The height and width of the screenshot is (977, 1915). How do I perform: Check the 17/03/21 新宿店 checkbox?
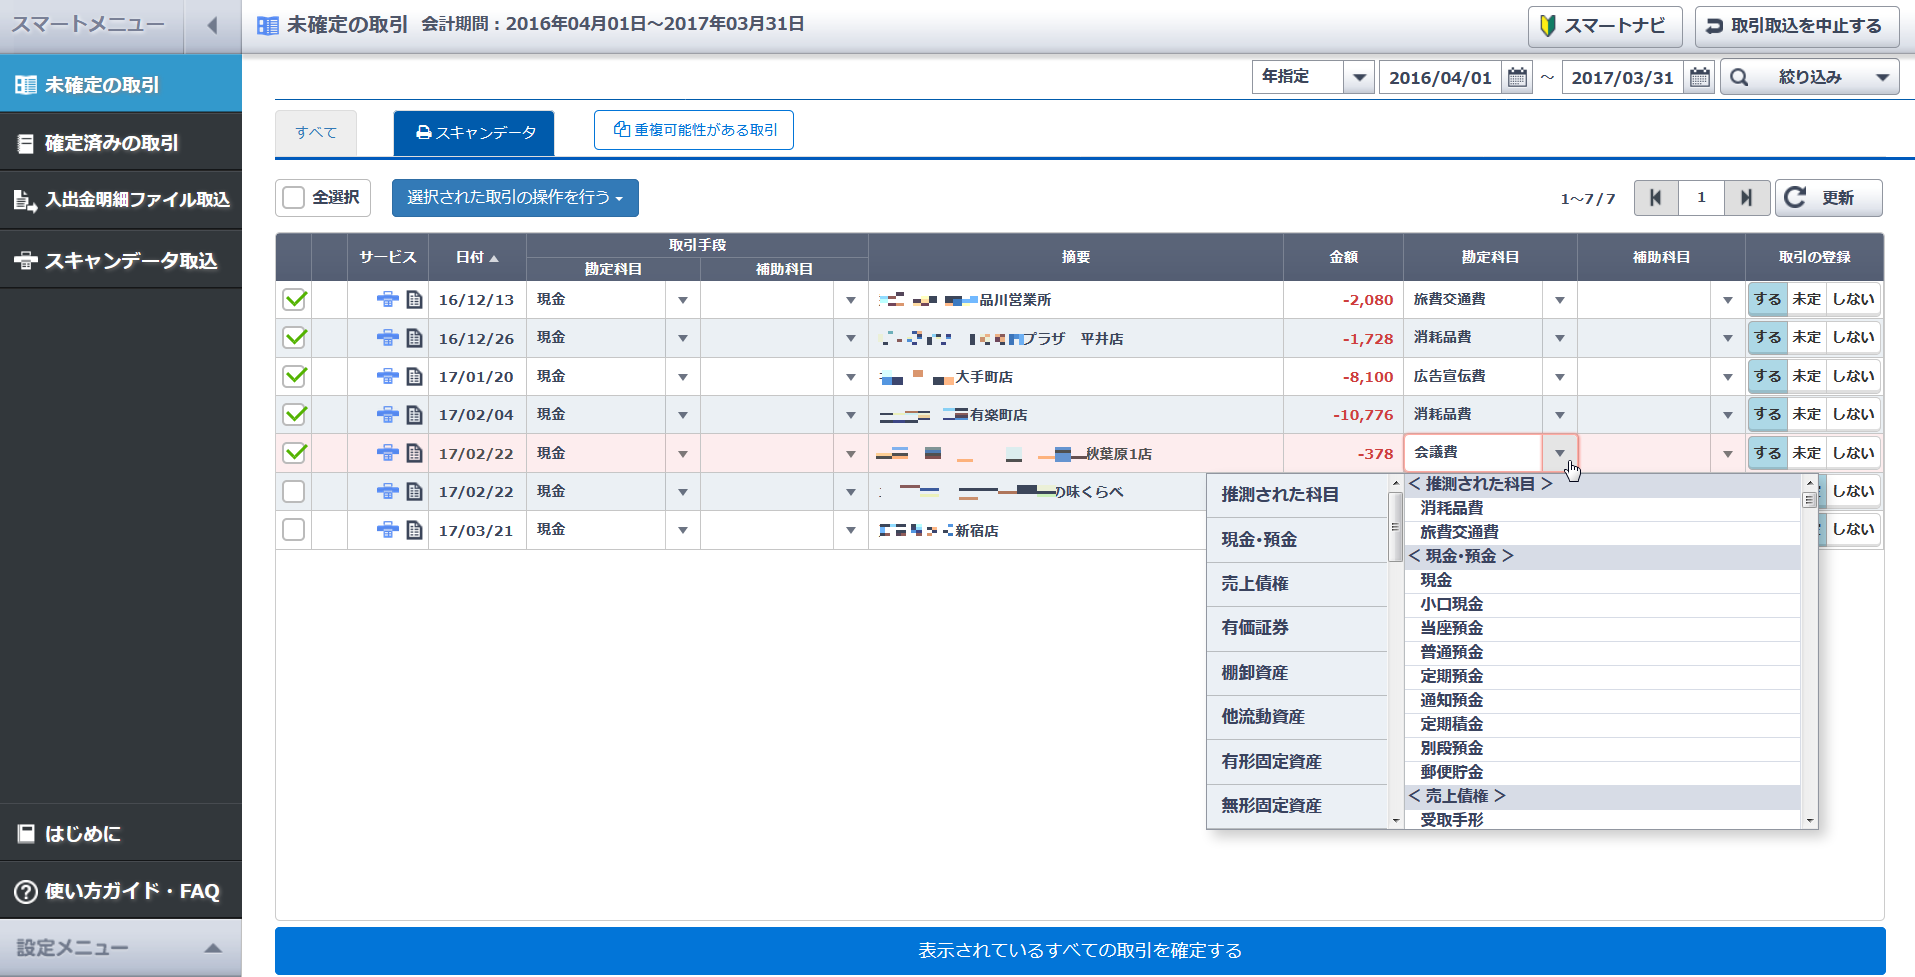(294, 530)
